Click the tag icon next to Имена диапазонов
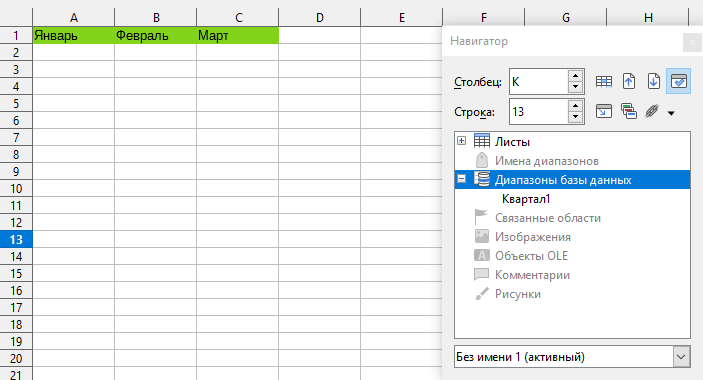The height and width of the screenshot is (380, 703). point(482,160)
